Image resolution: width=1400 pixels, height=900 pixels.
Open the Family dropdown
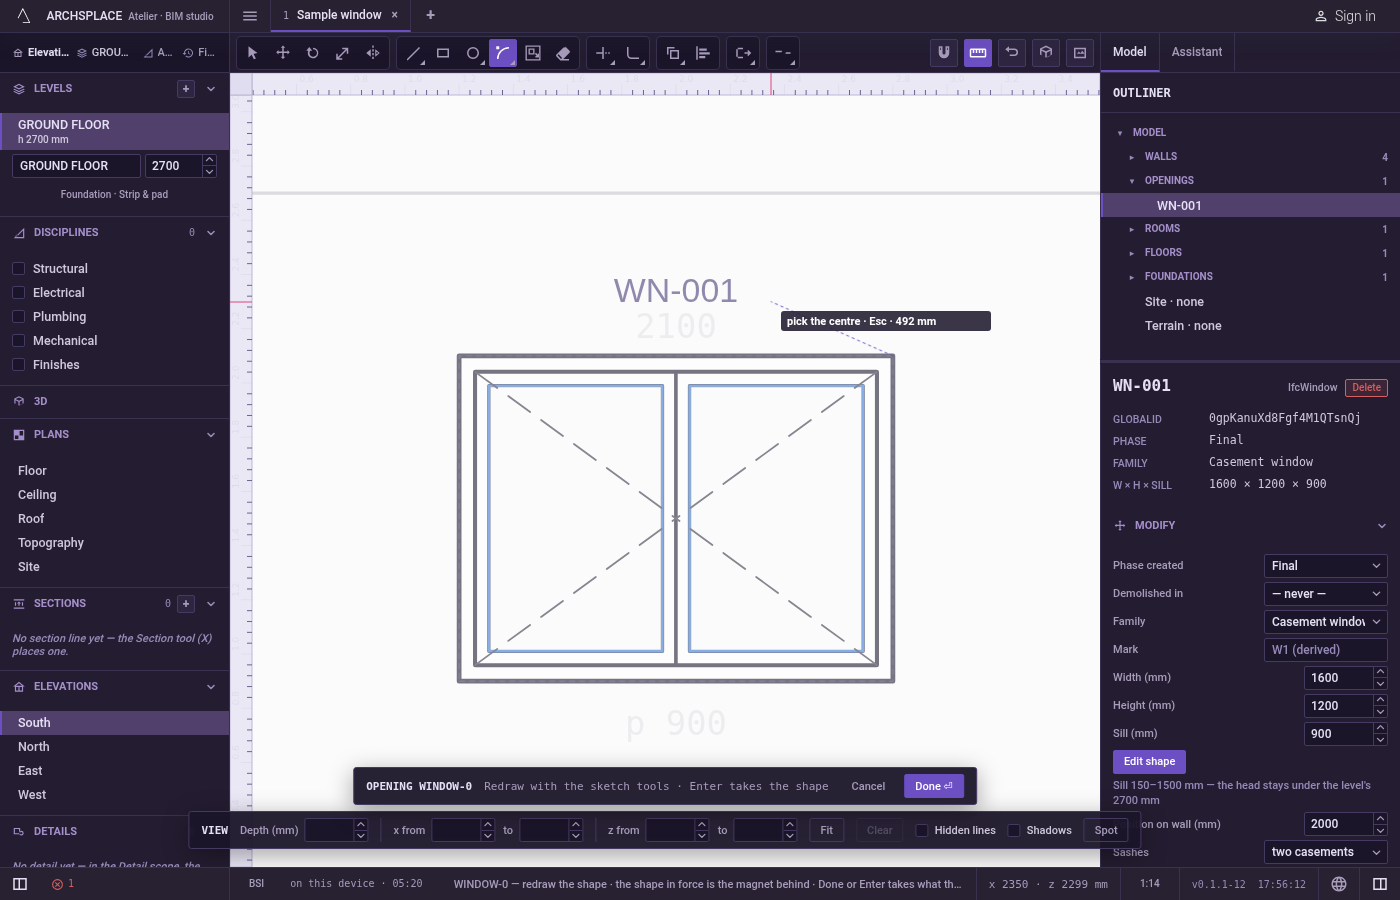(1326, 622)
